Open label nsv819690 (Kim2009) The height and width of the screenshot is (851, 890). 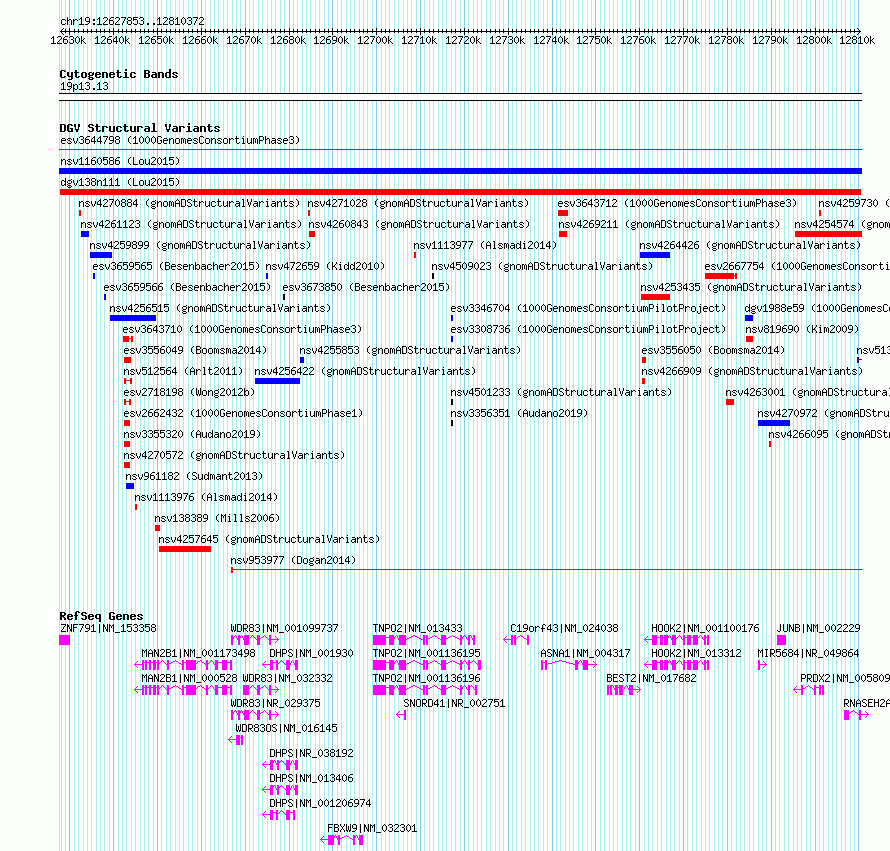(x=802, y=329)
